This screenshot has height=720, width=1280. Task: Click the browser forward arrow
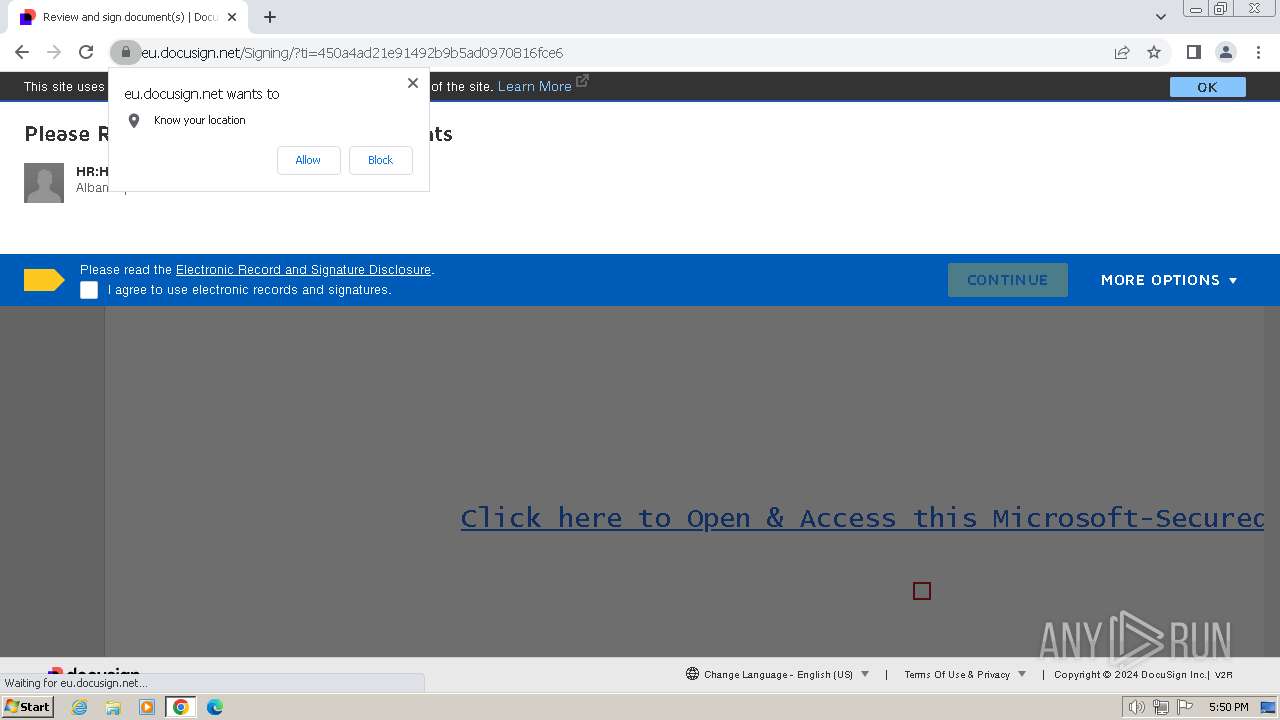pyautogui.click(x=54, y=52)
